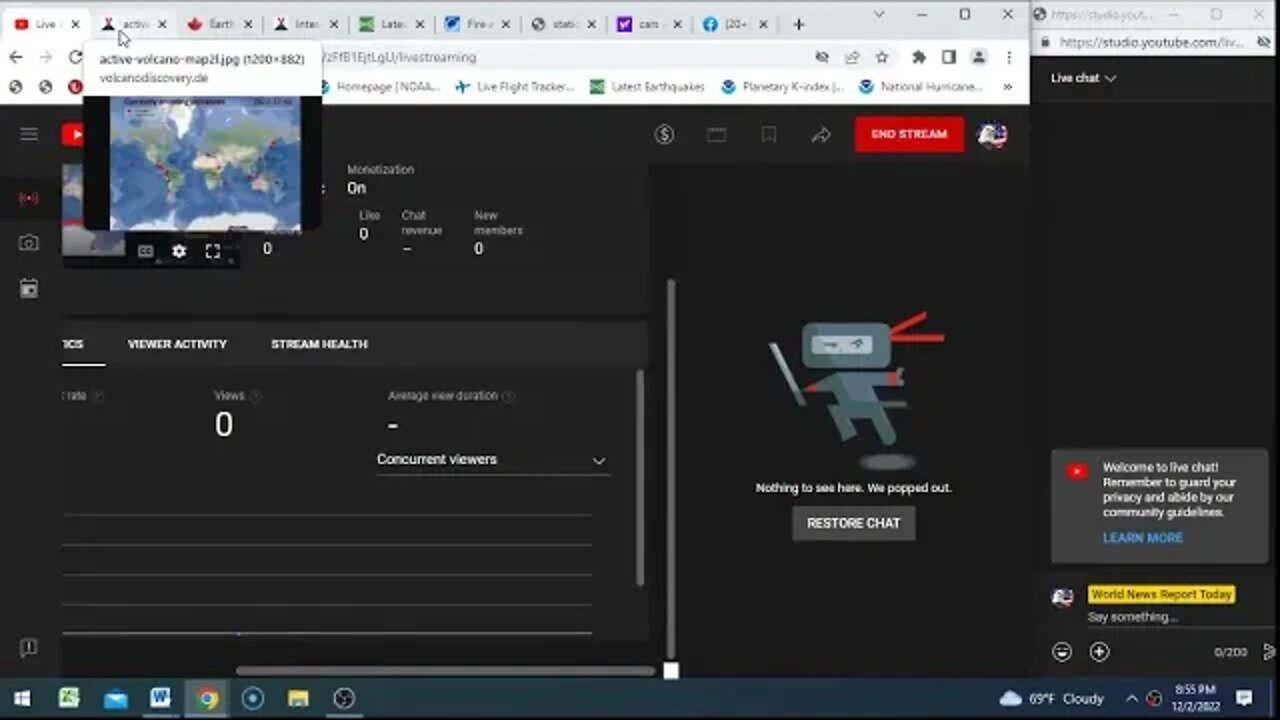The width and height of the screenshot is (1280, 720).
Task: Send the chat message arrow icon
Action: point(1269,652)
